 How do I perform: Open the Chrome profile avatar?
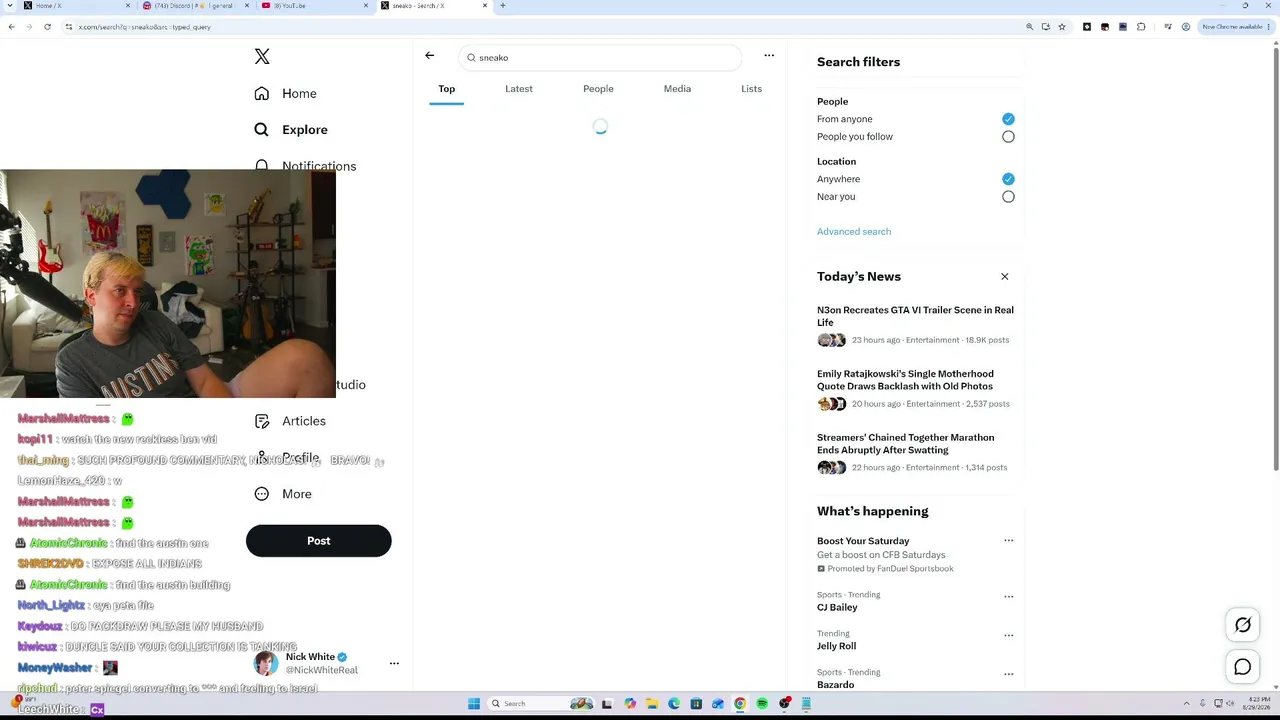[1185, 27]
